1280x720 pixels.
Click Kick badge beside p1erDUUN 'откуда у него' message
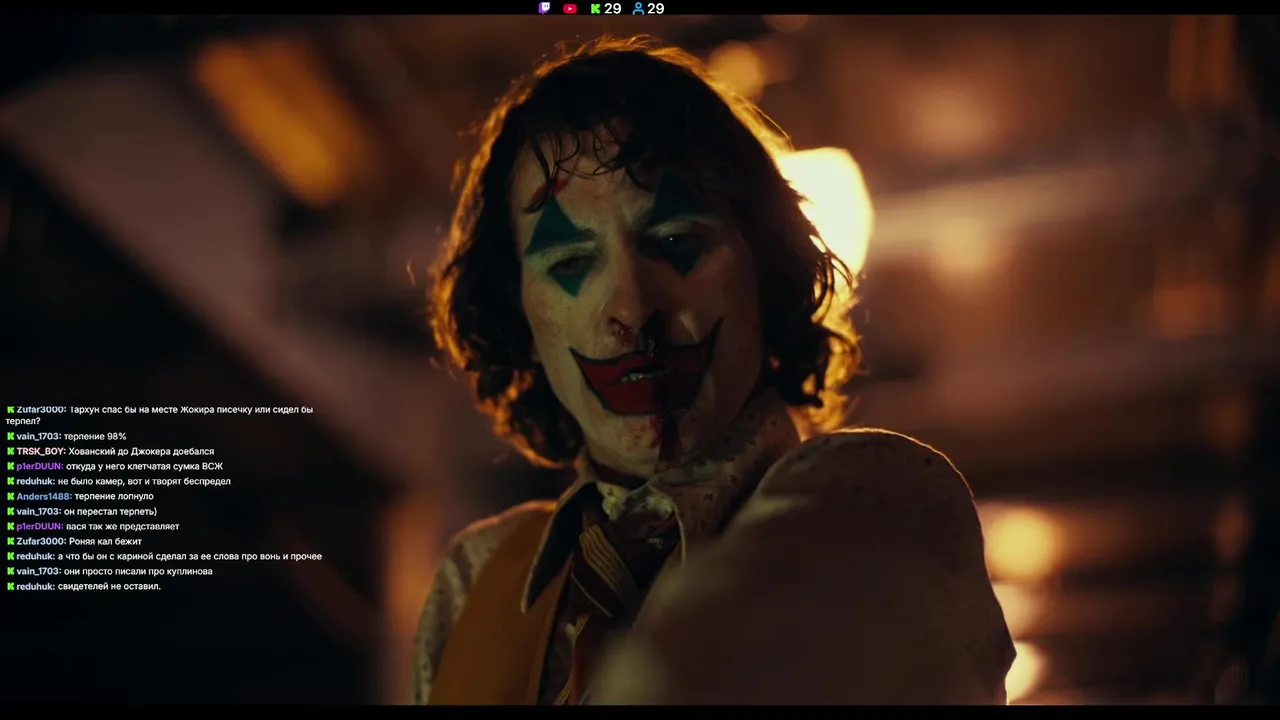coord(10,466)
